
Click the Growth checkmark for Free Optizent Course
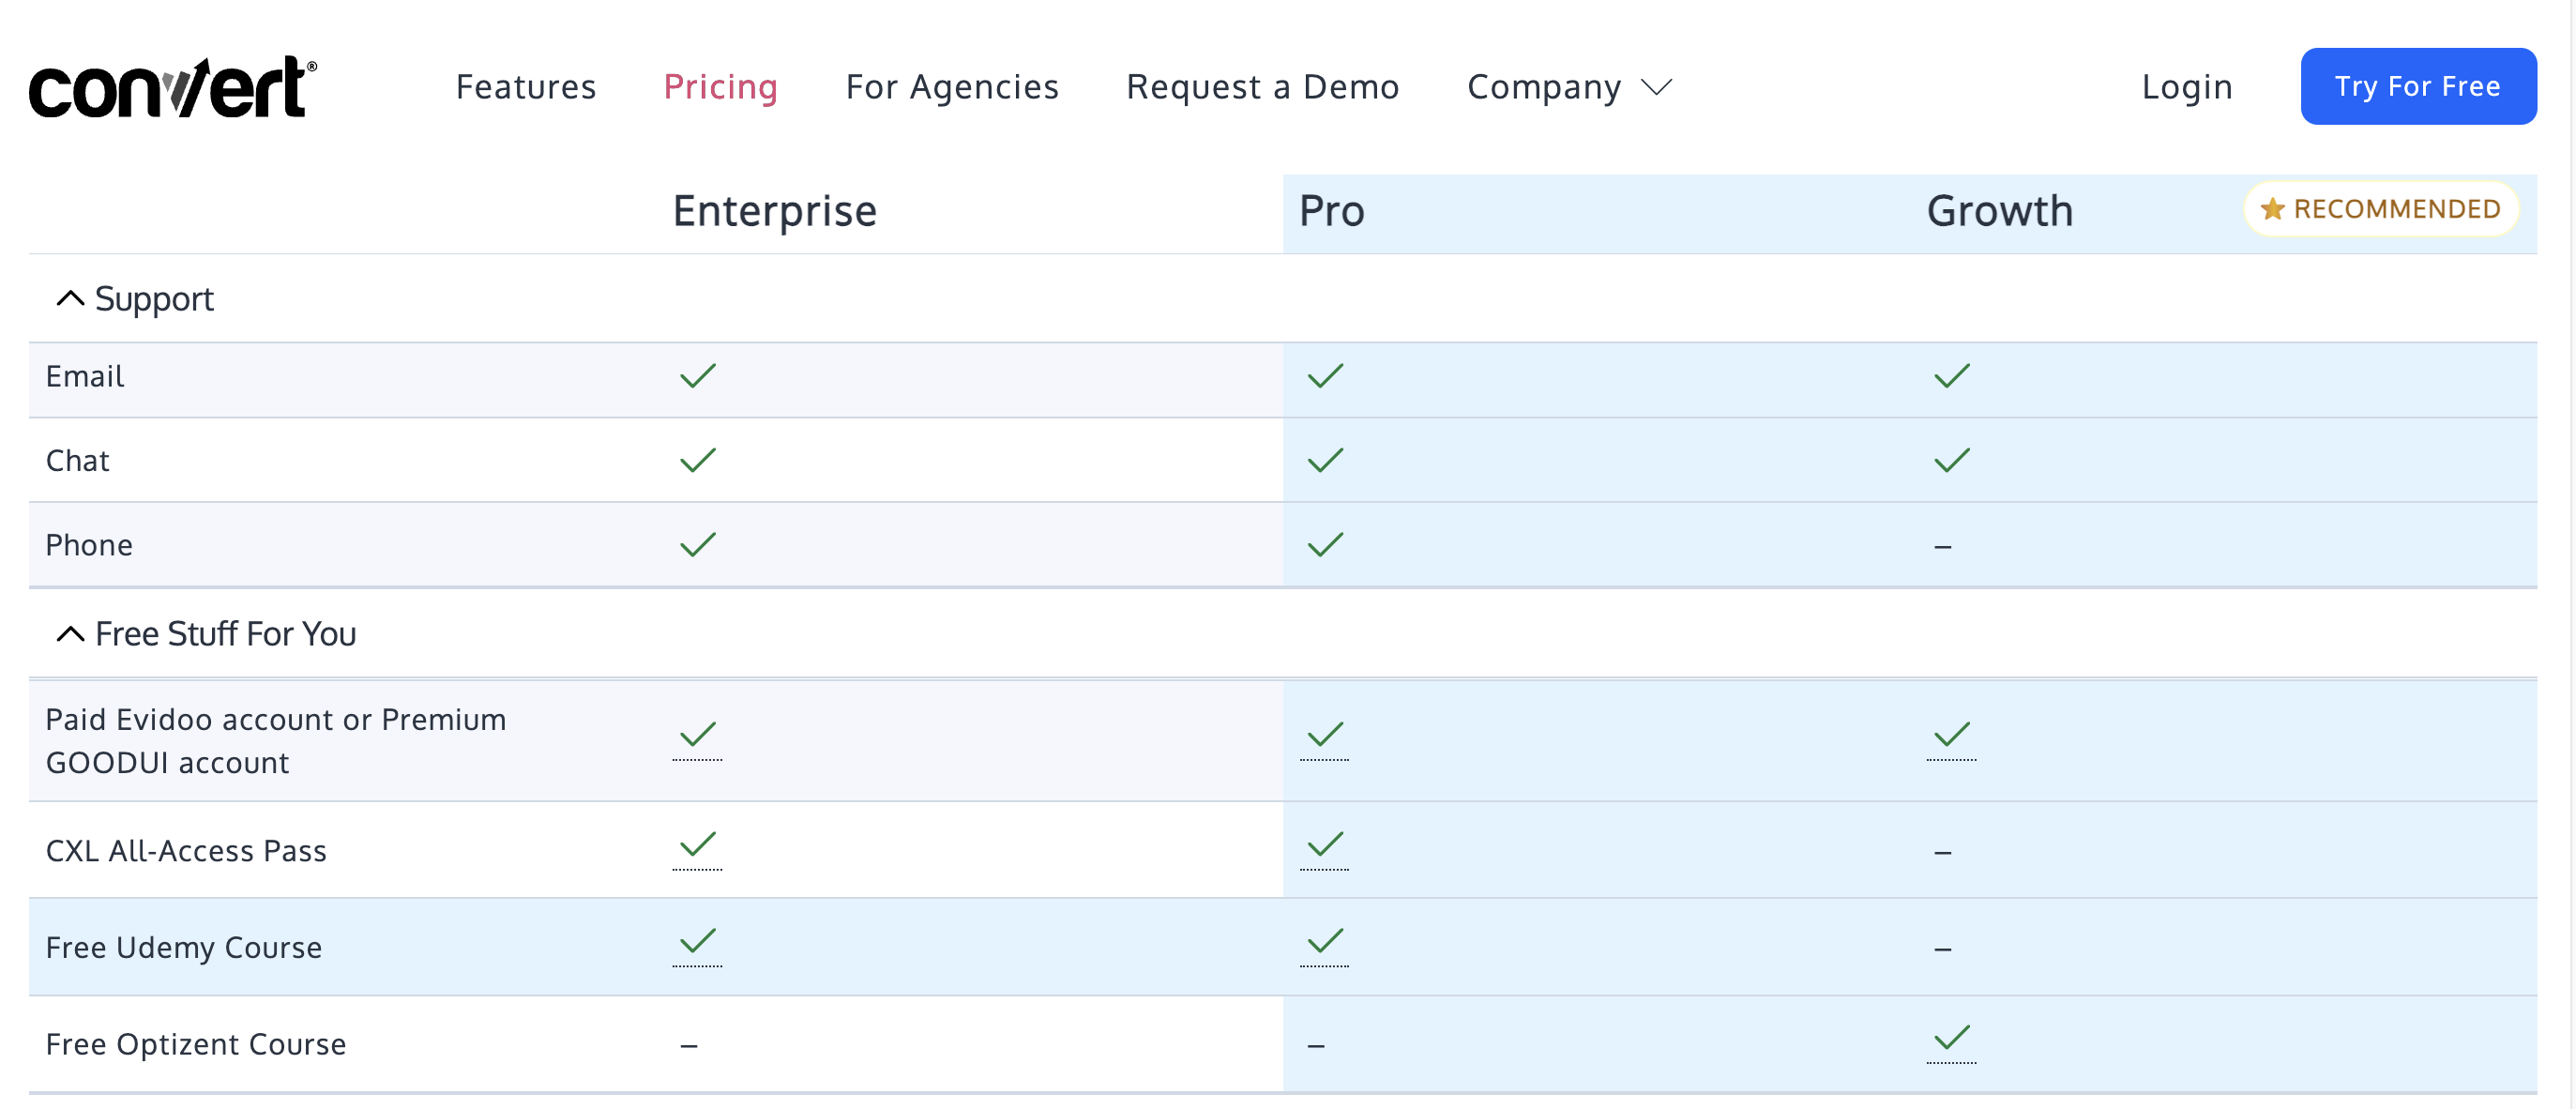pos(1951,1038)
